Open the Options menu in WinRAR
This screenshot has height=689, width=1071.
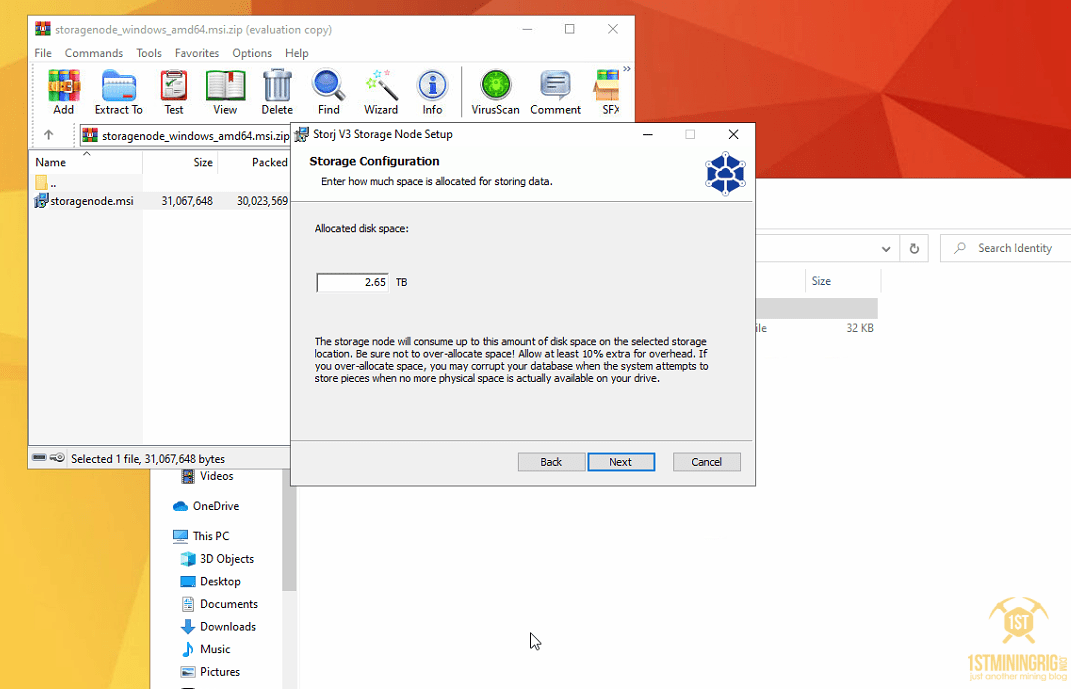[252, 53]
